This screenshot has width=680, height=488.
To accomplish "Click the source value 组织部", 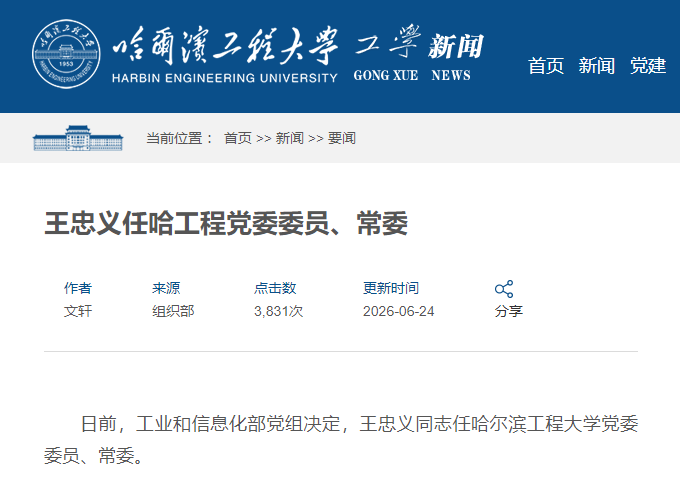I will point(173,311).
